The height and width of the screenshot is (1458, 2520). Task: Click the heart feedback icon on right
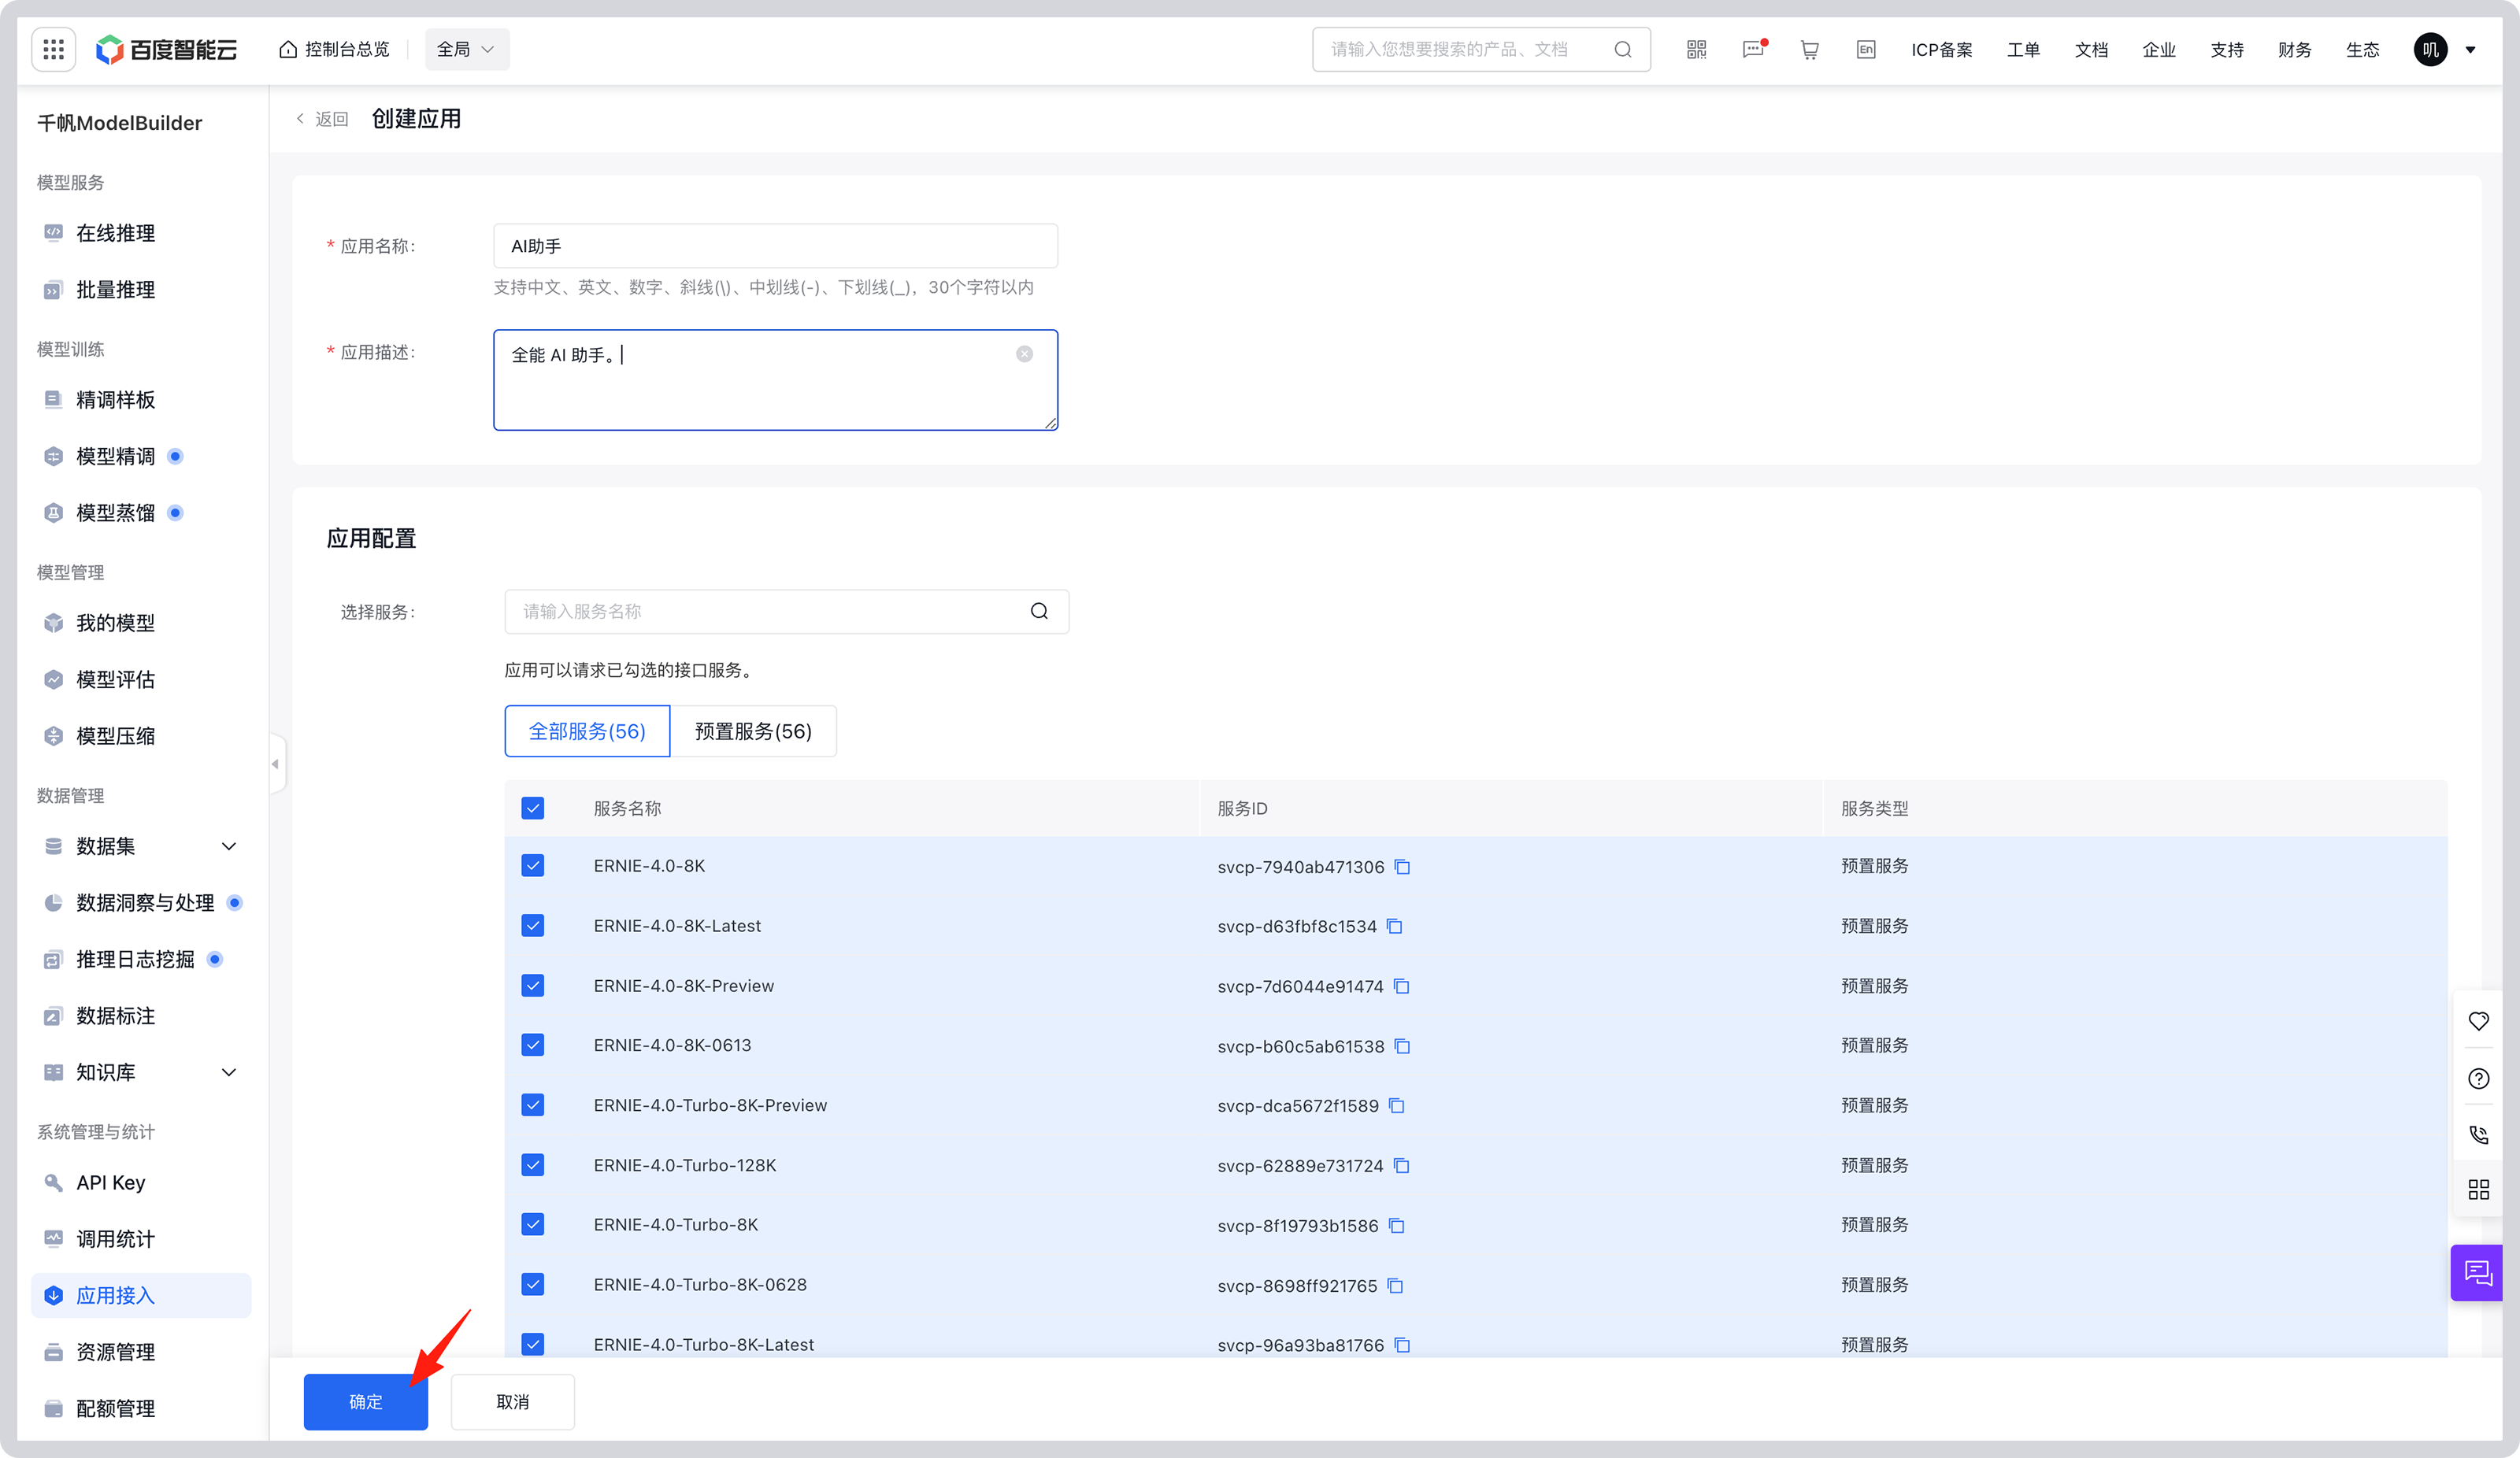2478,1021
